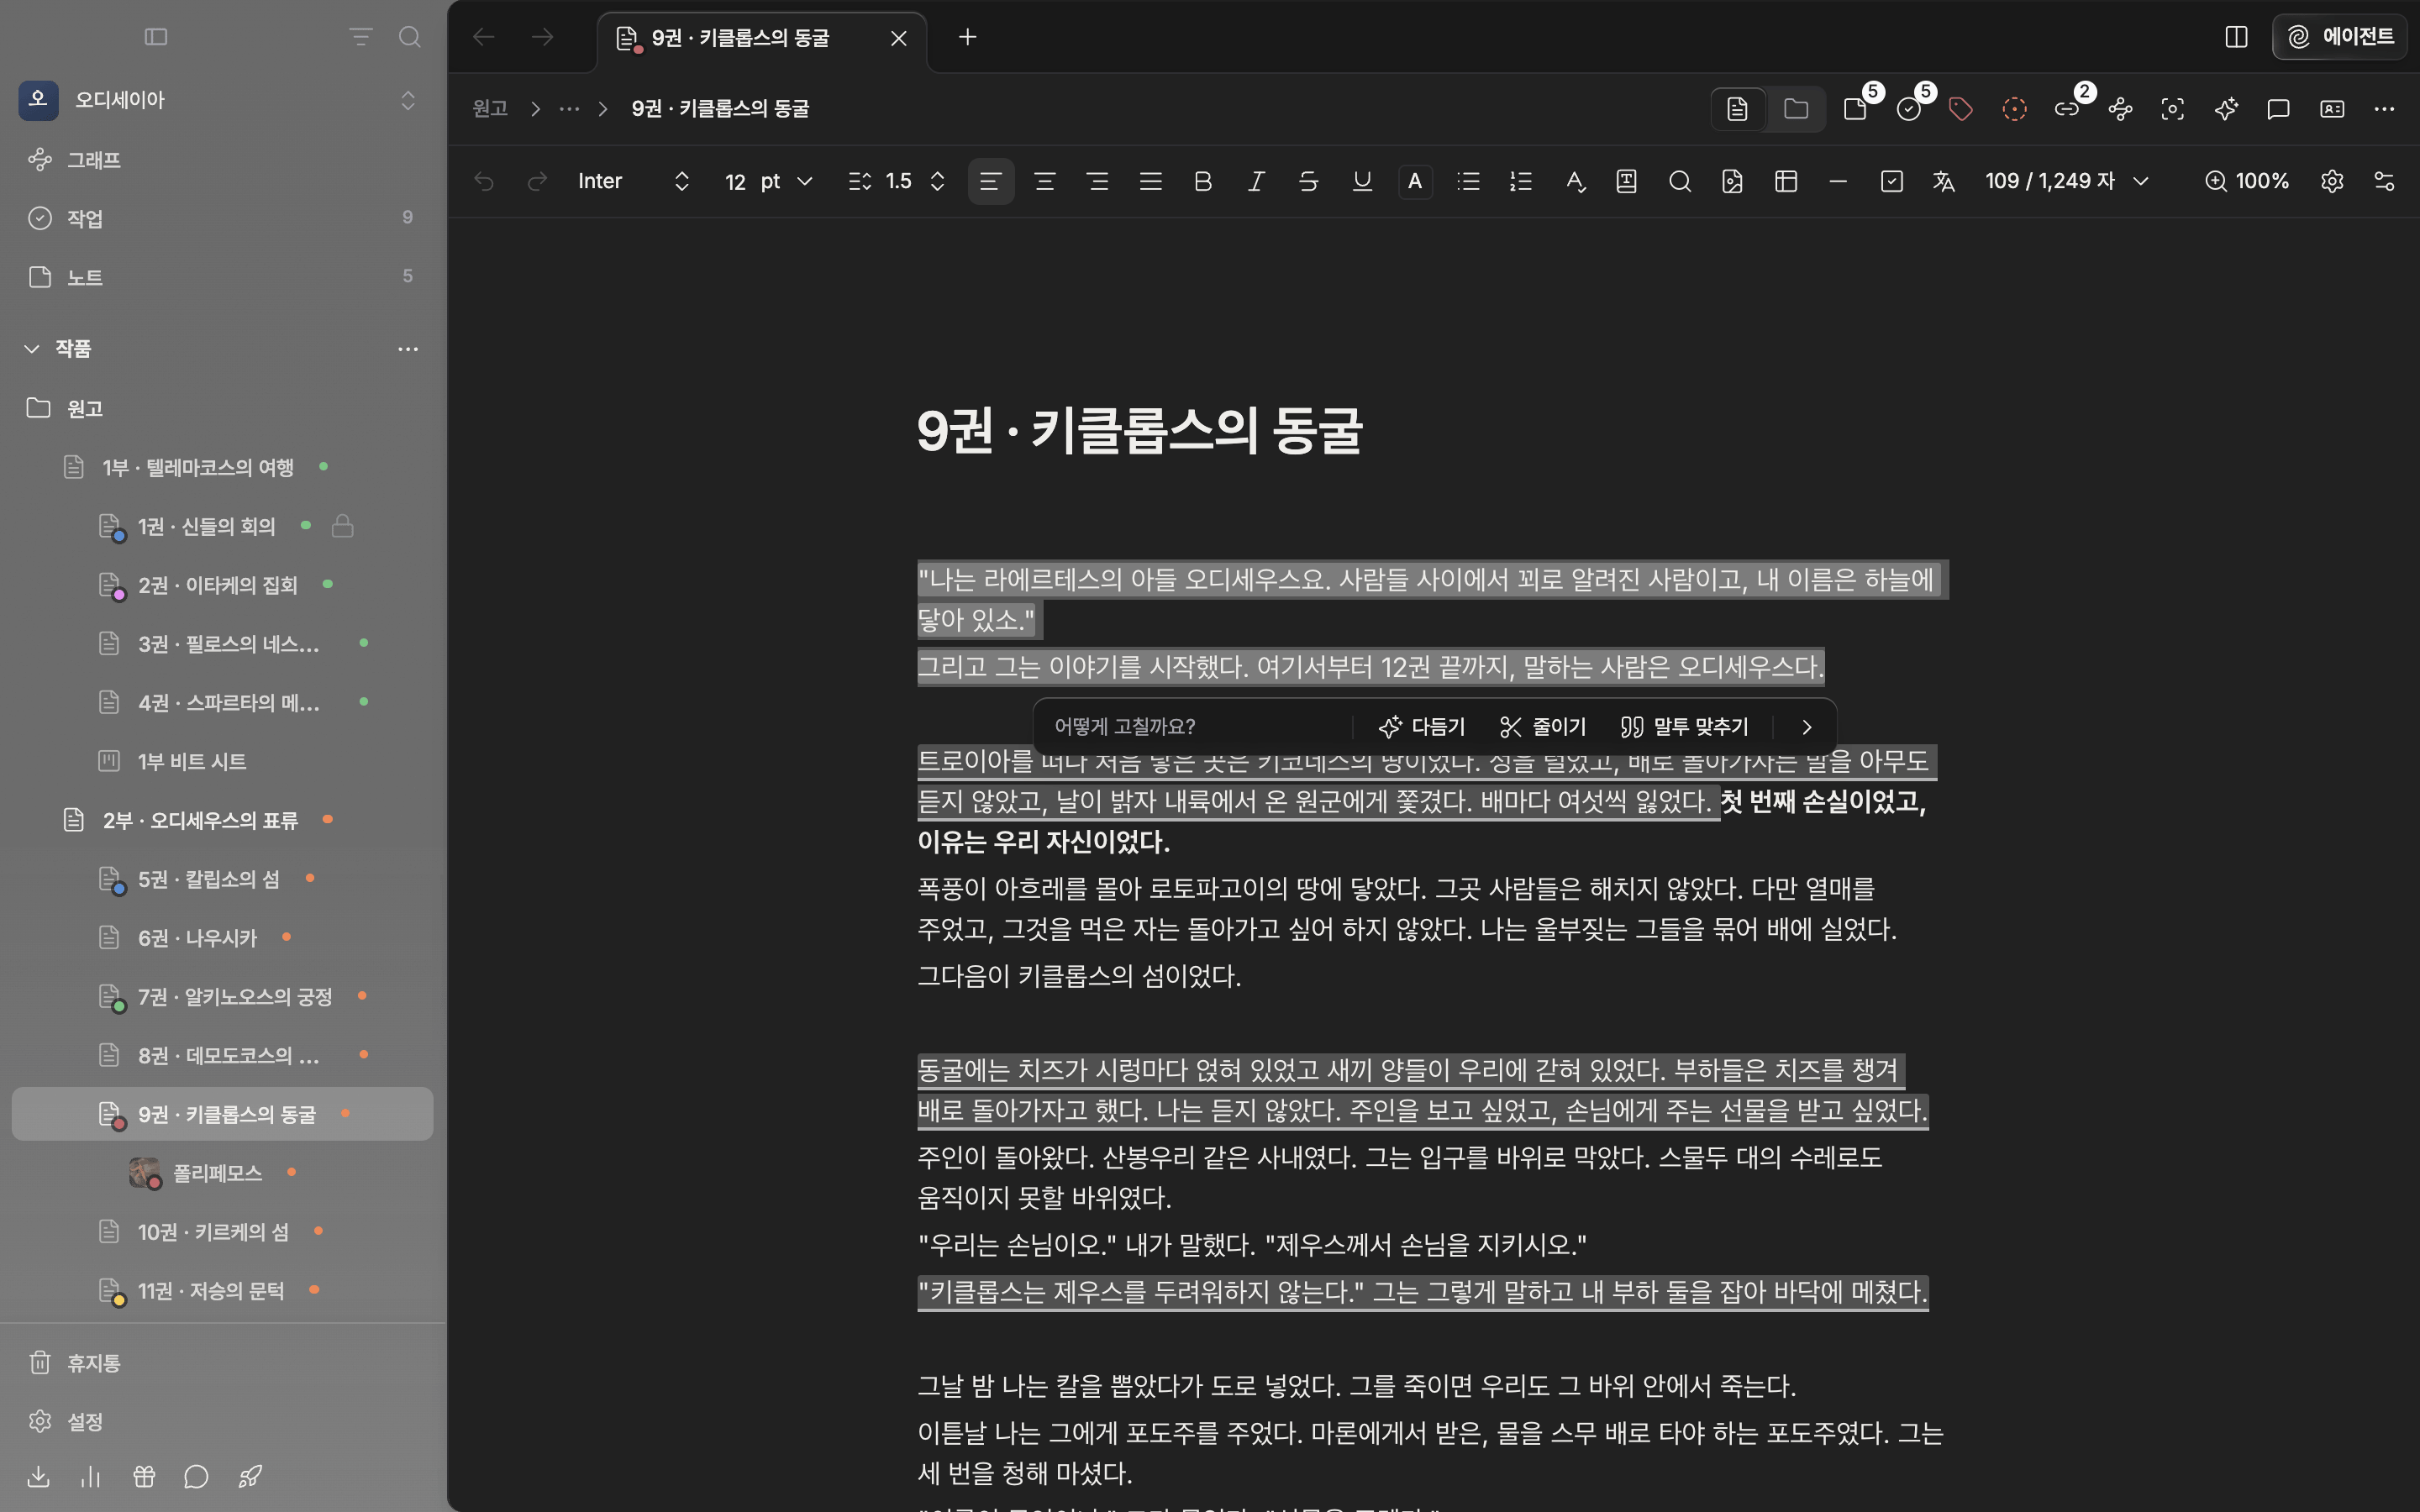Open statistics bar chart icon
Viewport: 2420px width, 1512px height.
(91, 1476)
